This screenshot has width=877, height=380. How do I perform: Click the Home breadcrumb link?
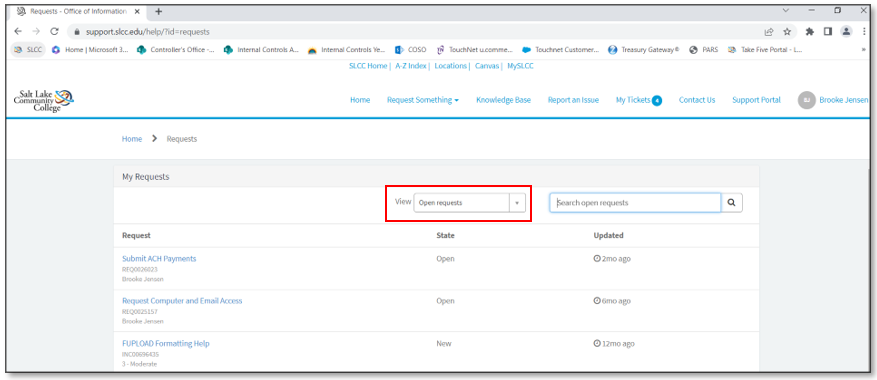point(132,139)
